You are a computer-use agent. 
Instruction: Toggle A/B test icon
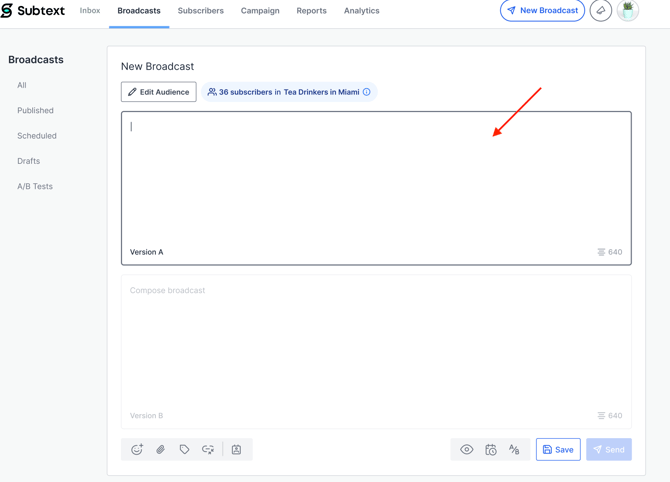(x=514, y=450)
